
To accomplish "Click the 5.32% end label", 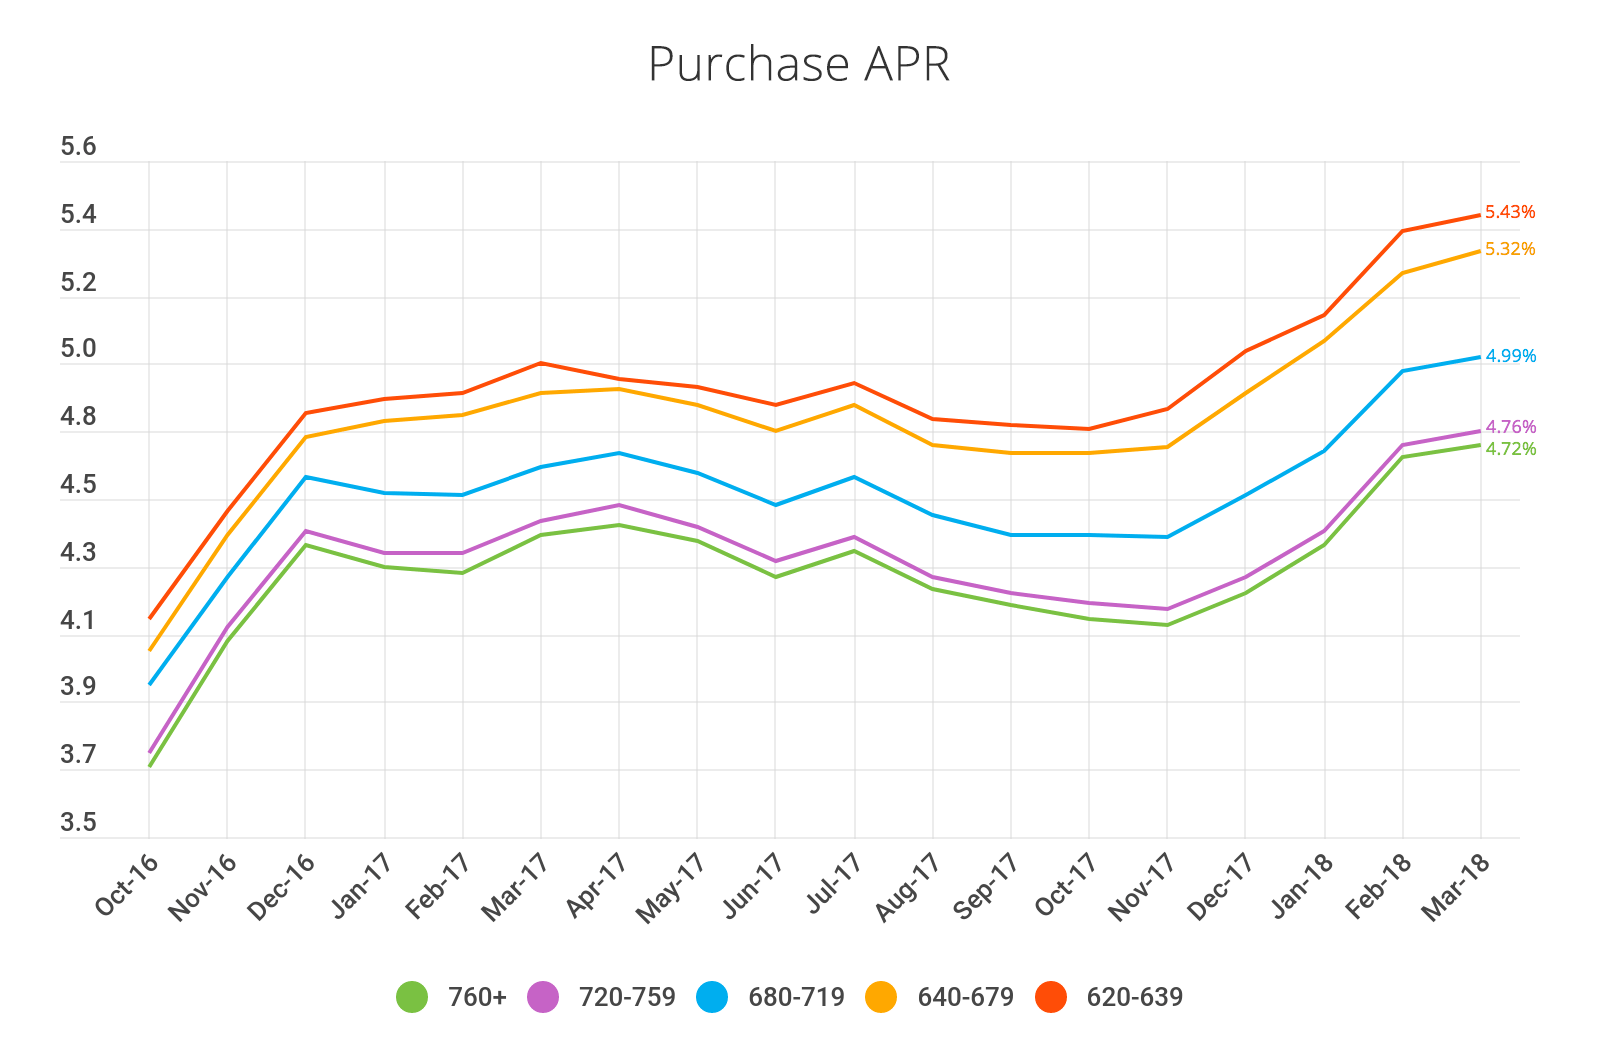I will pyautogui.click(x=1510, y=249).
